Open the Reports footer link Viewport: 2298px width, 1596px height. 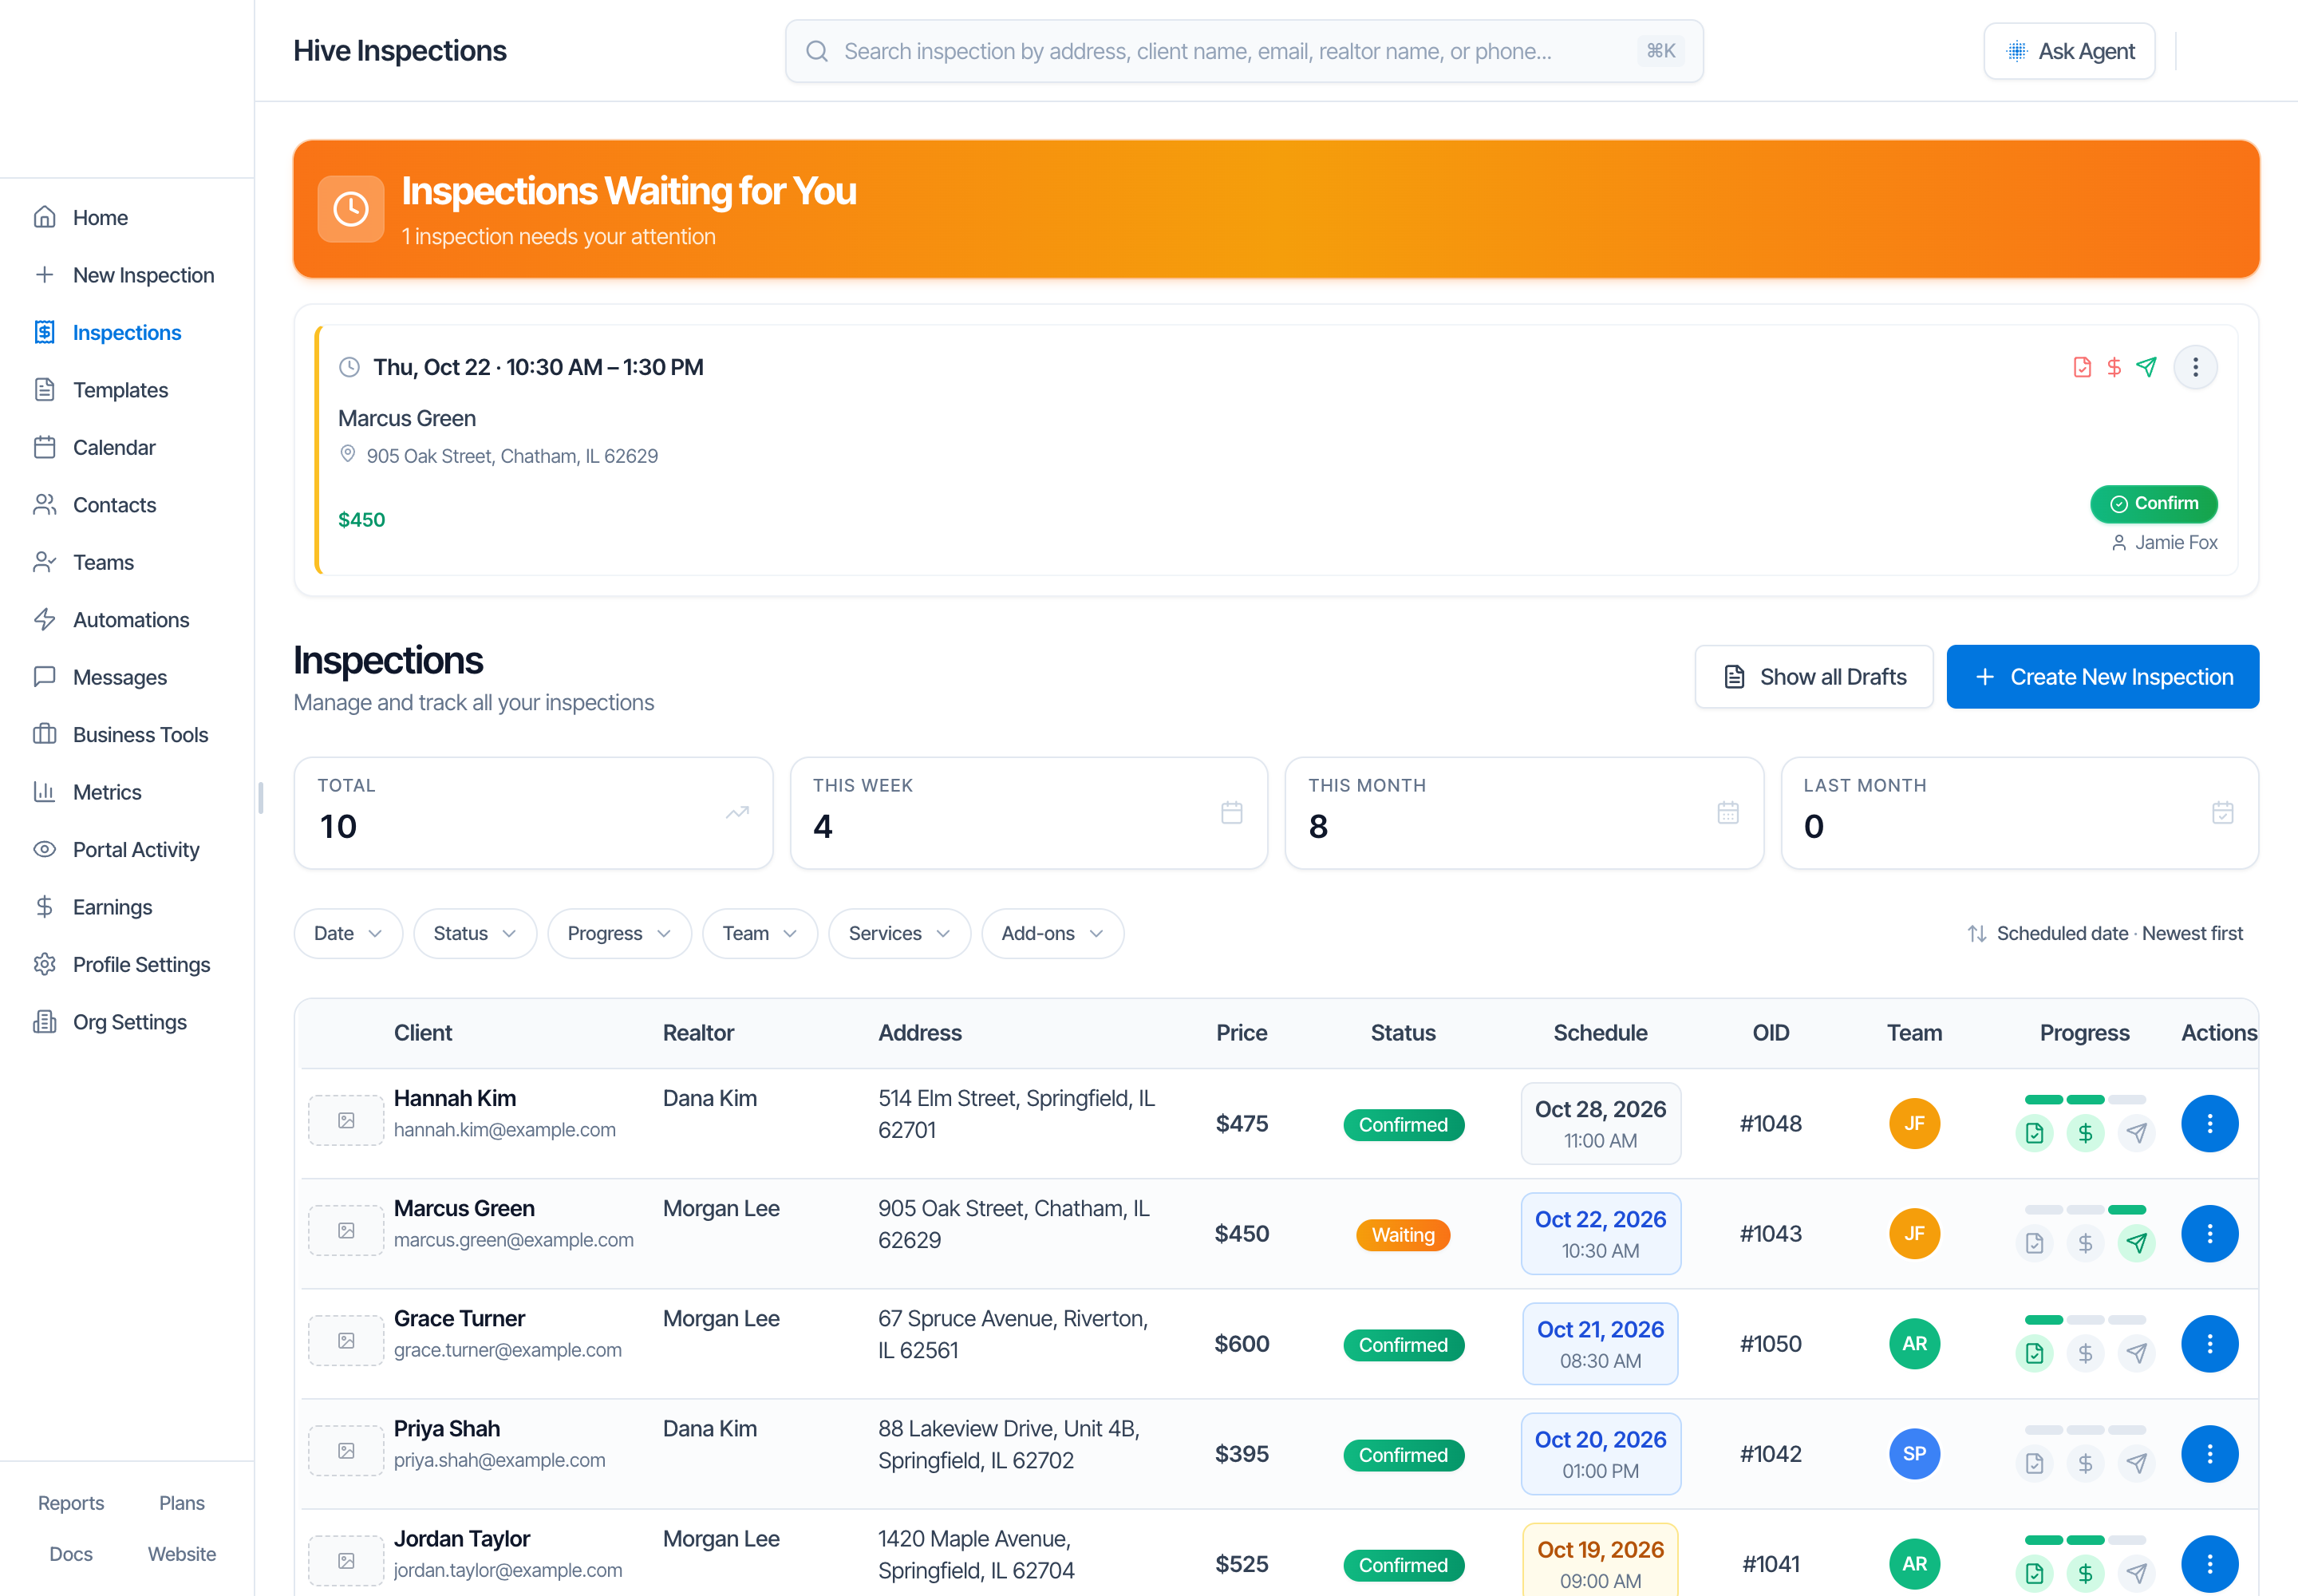tap(71, 1503)
